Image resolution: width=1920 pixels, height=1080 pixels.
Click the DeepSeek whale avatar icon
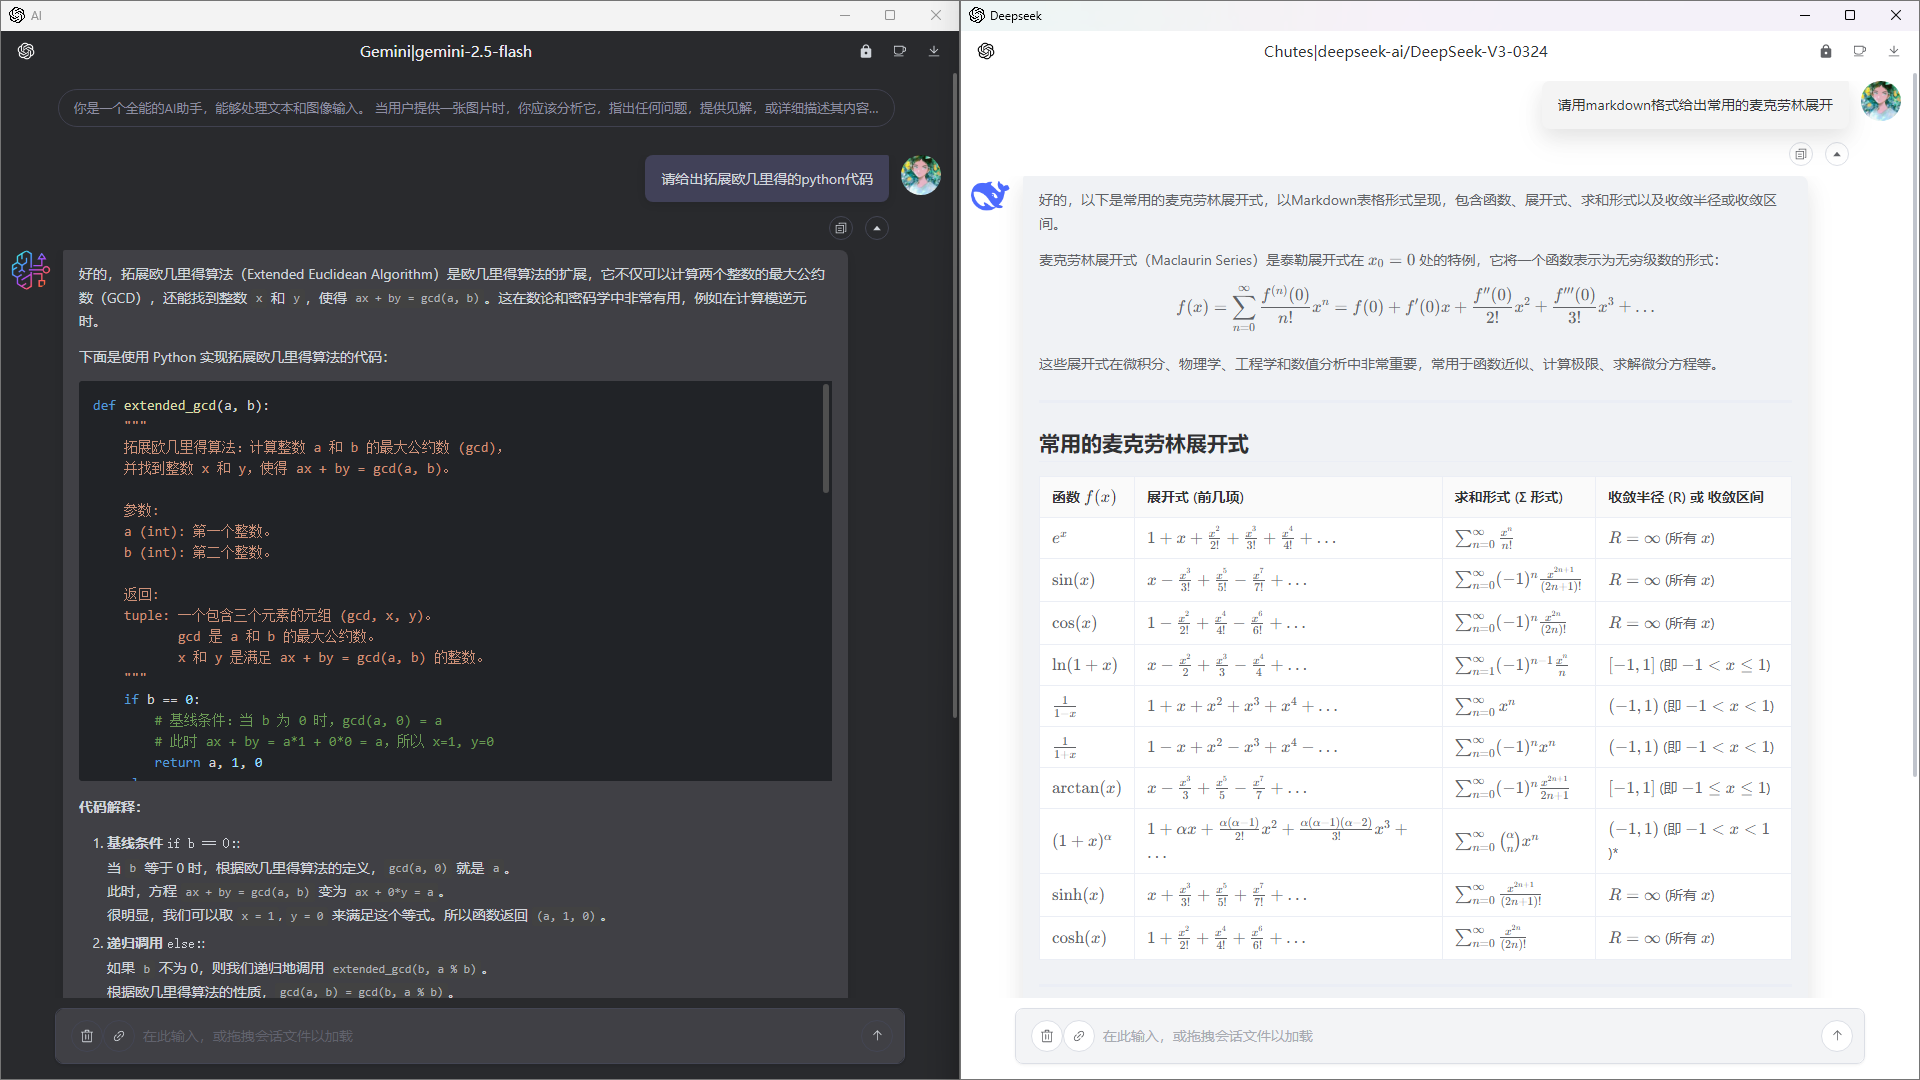tap(990, 195)
